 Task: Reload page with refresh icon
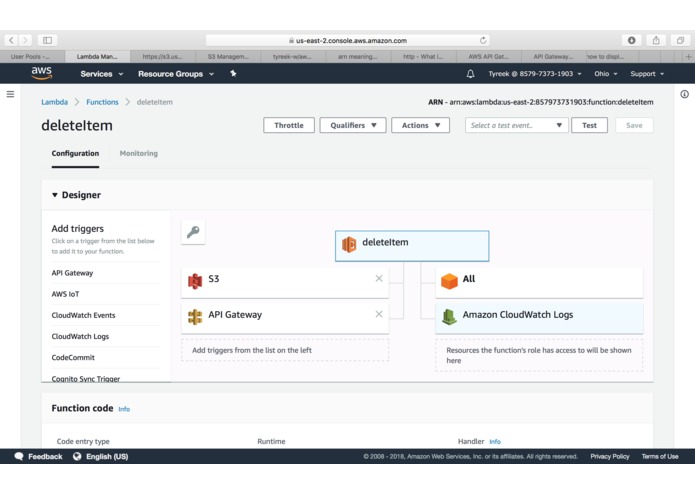tap(483, 40)
